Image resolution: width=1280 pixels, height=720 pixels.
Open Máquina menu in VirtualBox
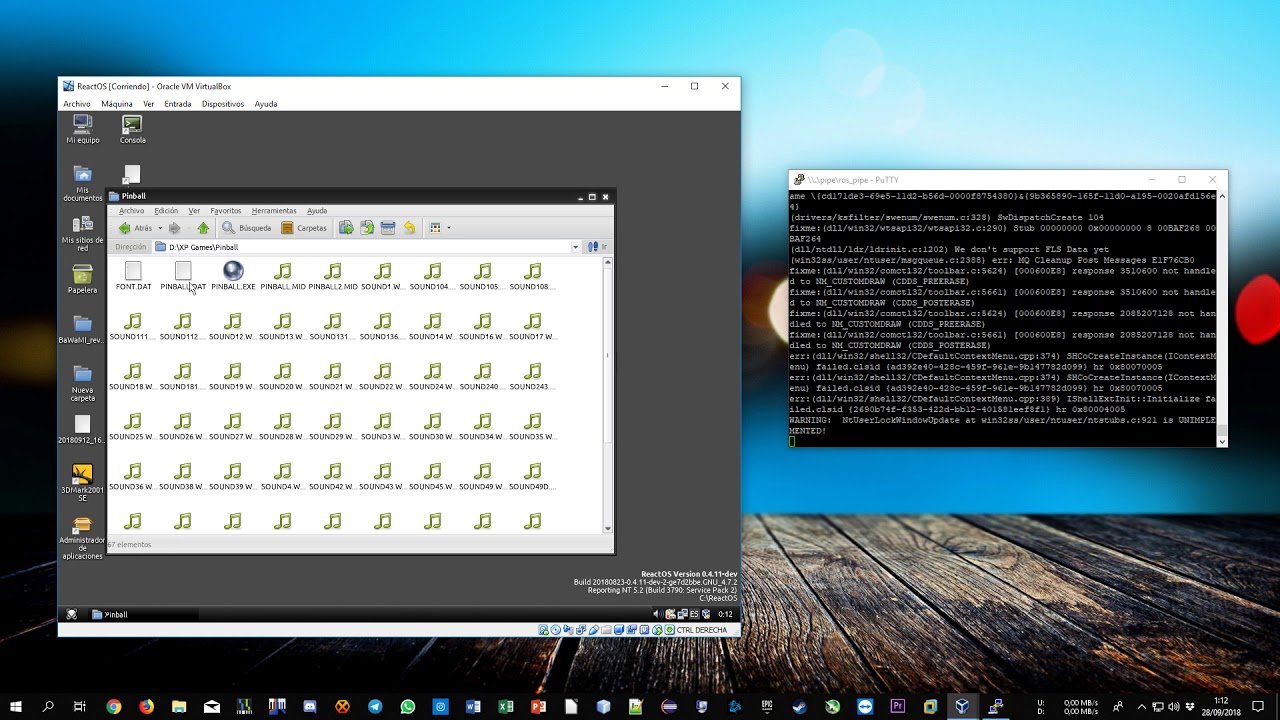pyautogui.click(x=116, y=104)
